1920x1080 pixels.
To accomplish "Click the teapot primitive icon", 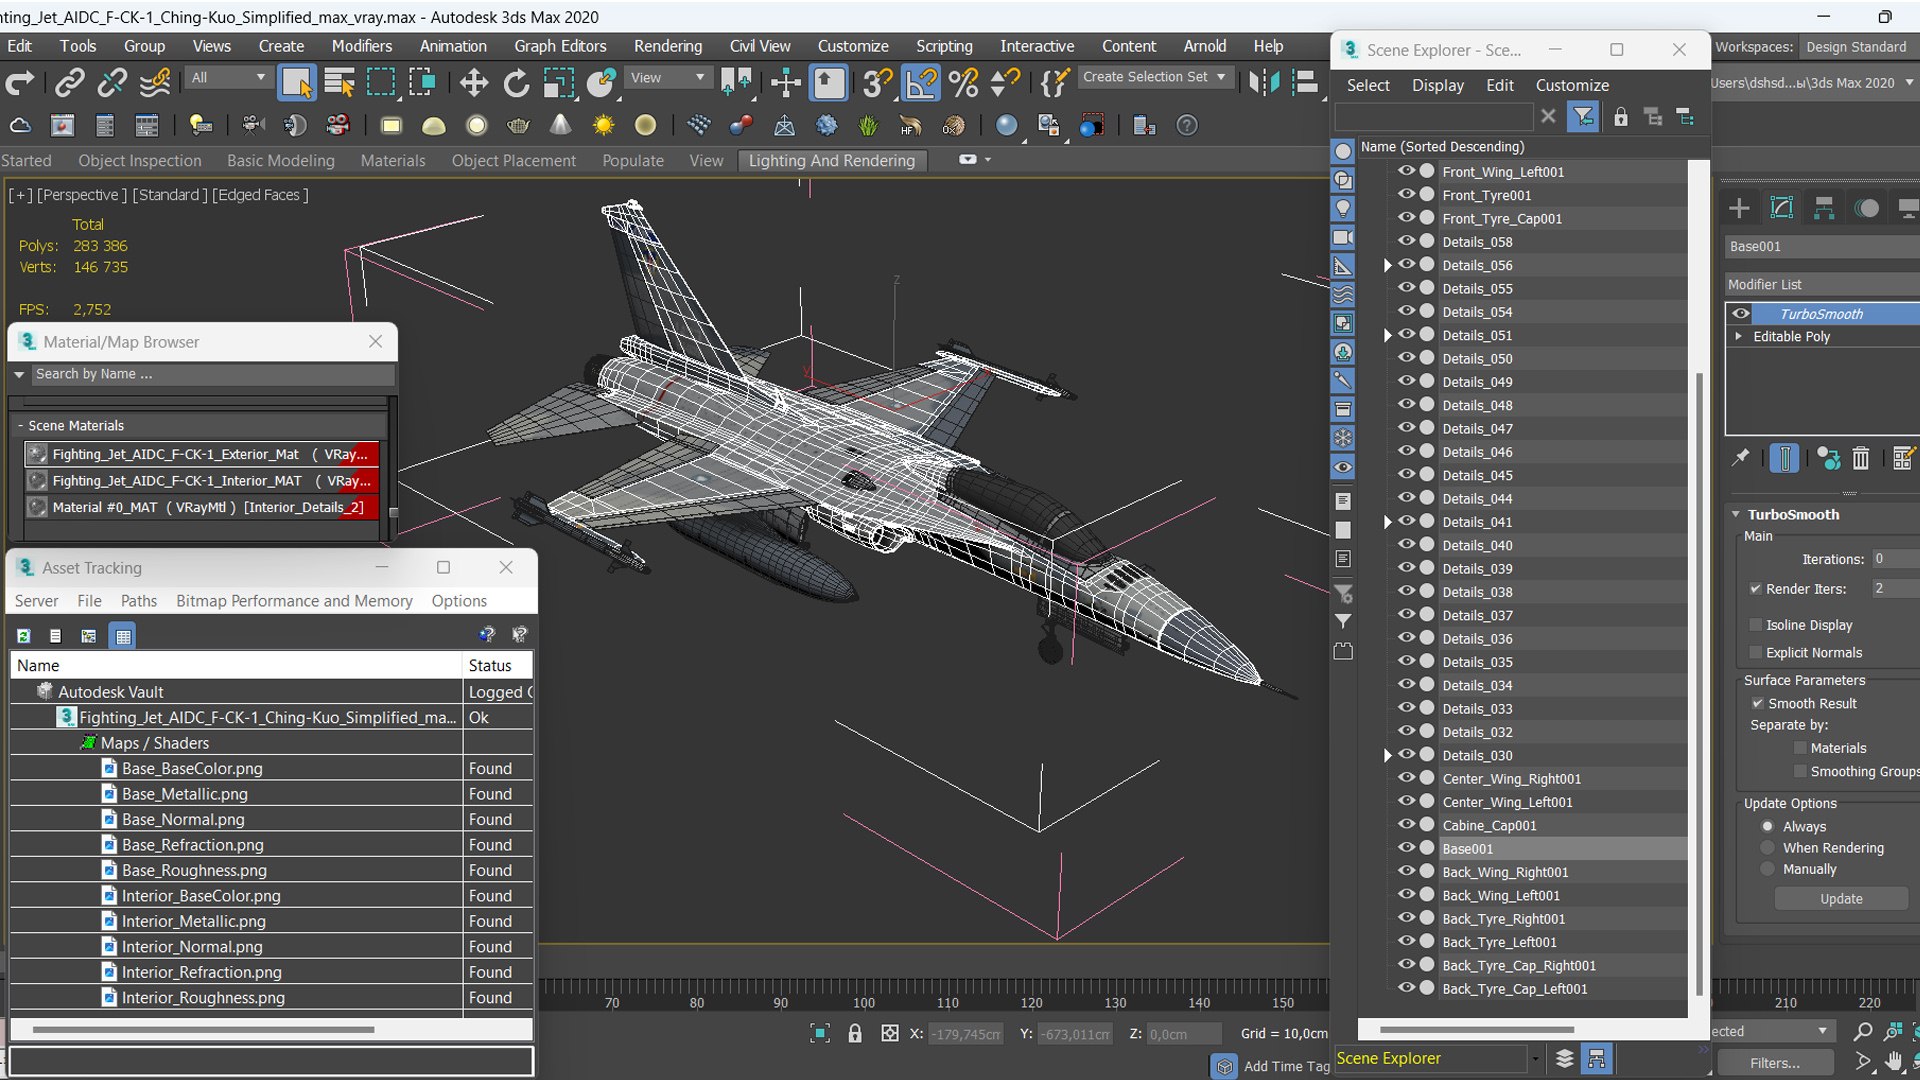I will point(518,126).
